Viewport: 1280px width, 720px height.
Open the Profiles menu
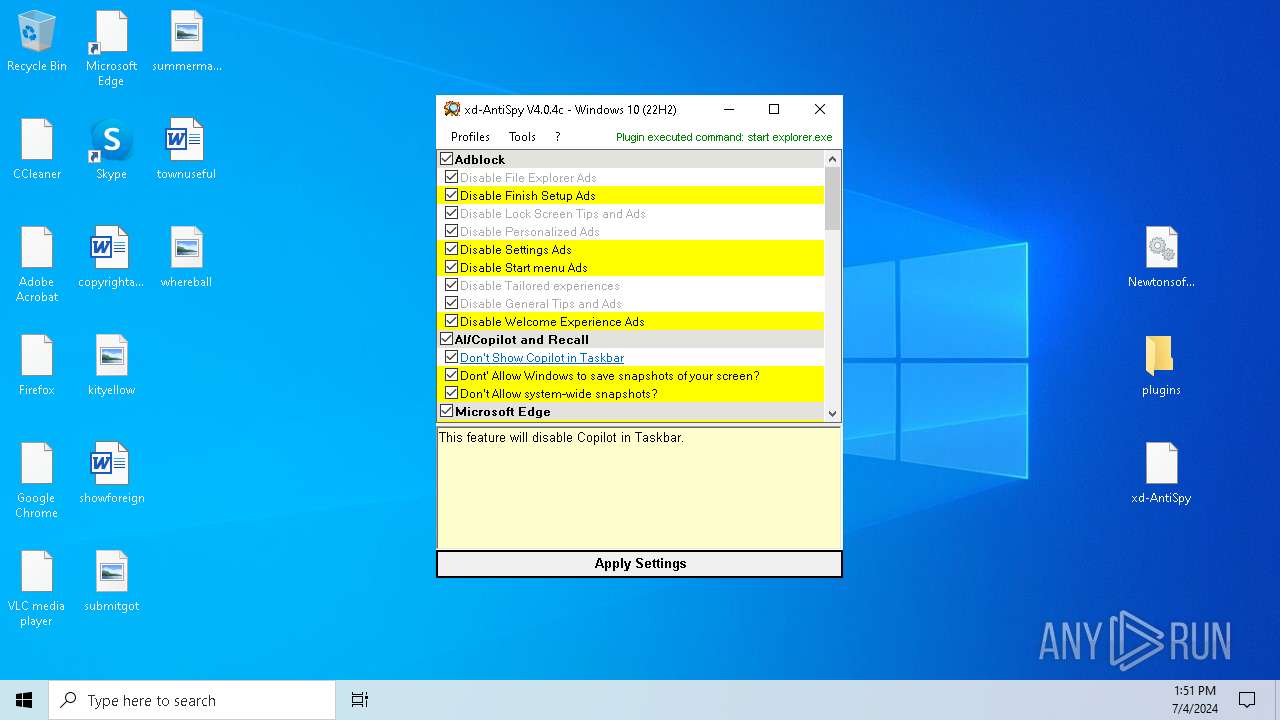pos(470,137)
